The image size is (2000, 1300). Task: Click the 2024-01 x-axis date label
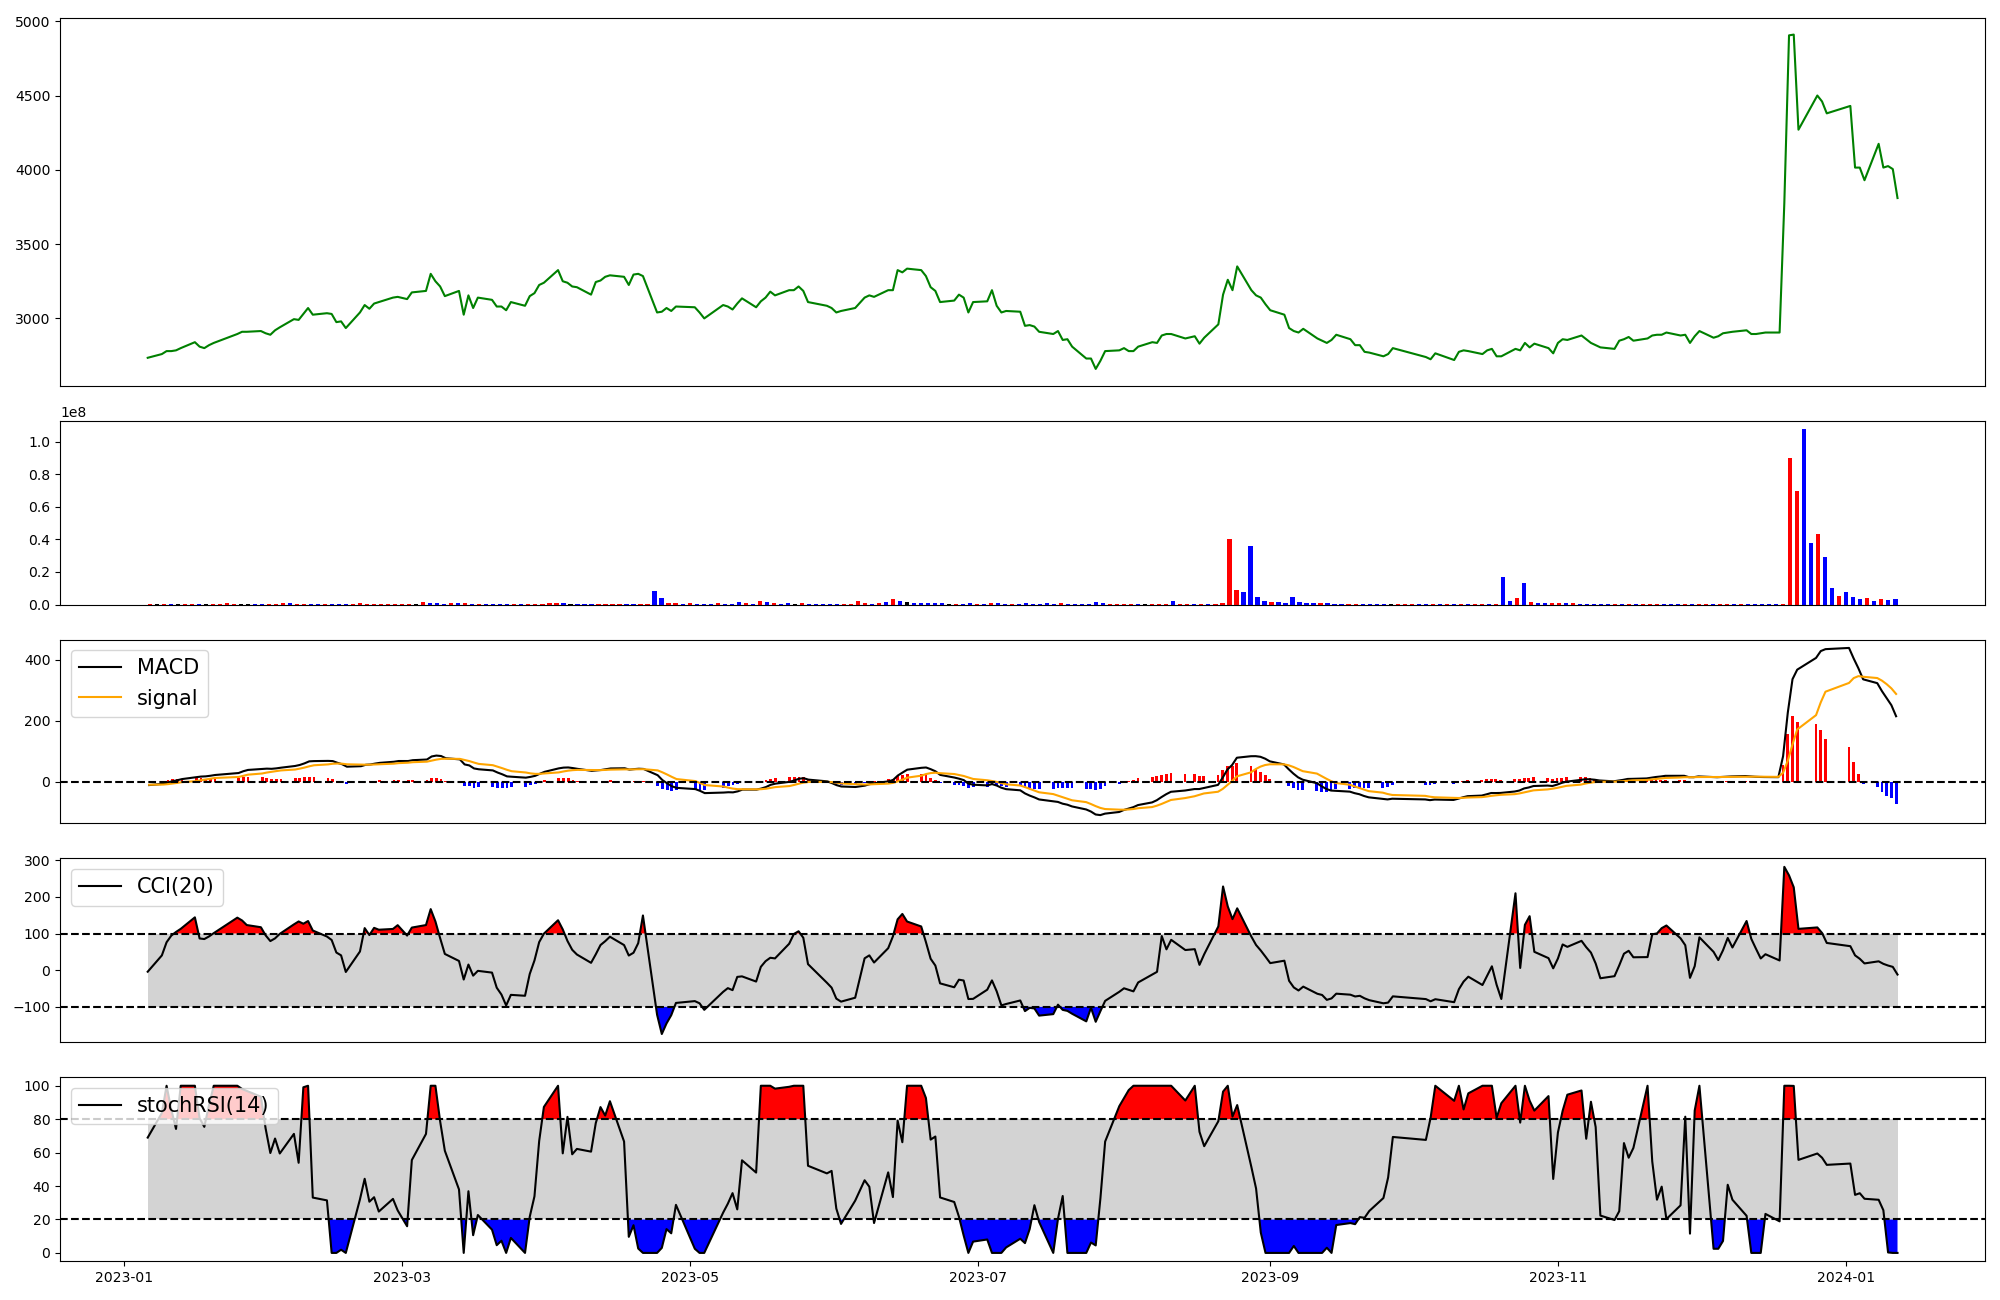(x=1845, y=1277)
